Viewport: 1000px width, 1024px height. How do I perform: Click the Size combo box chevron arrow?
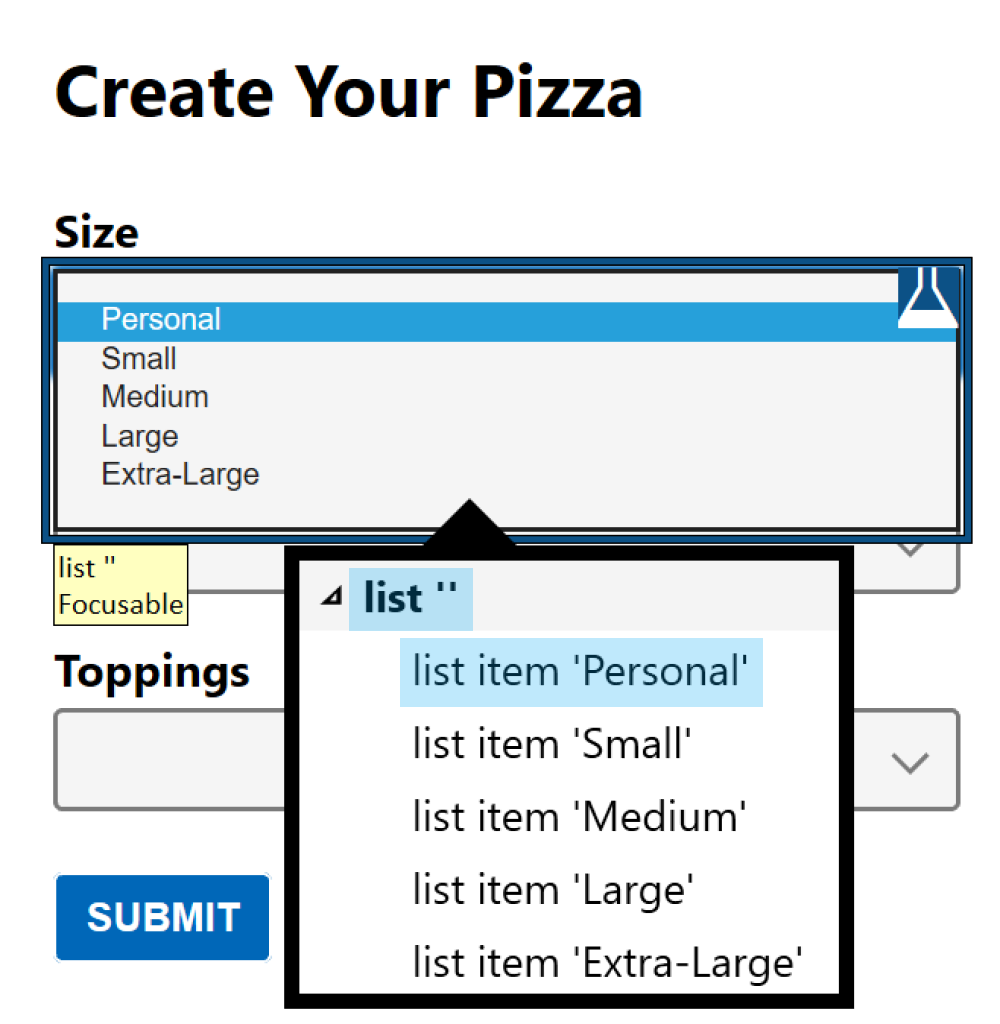[x=909, y=551]
